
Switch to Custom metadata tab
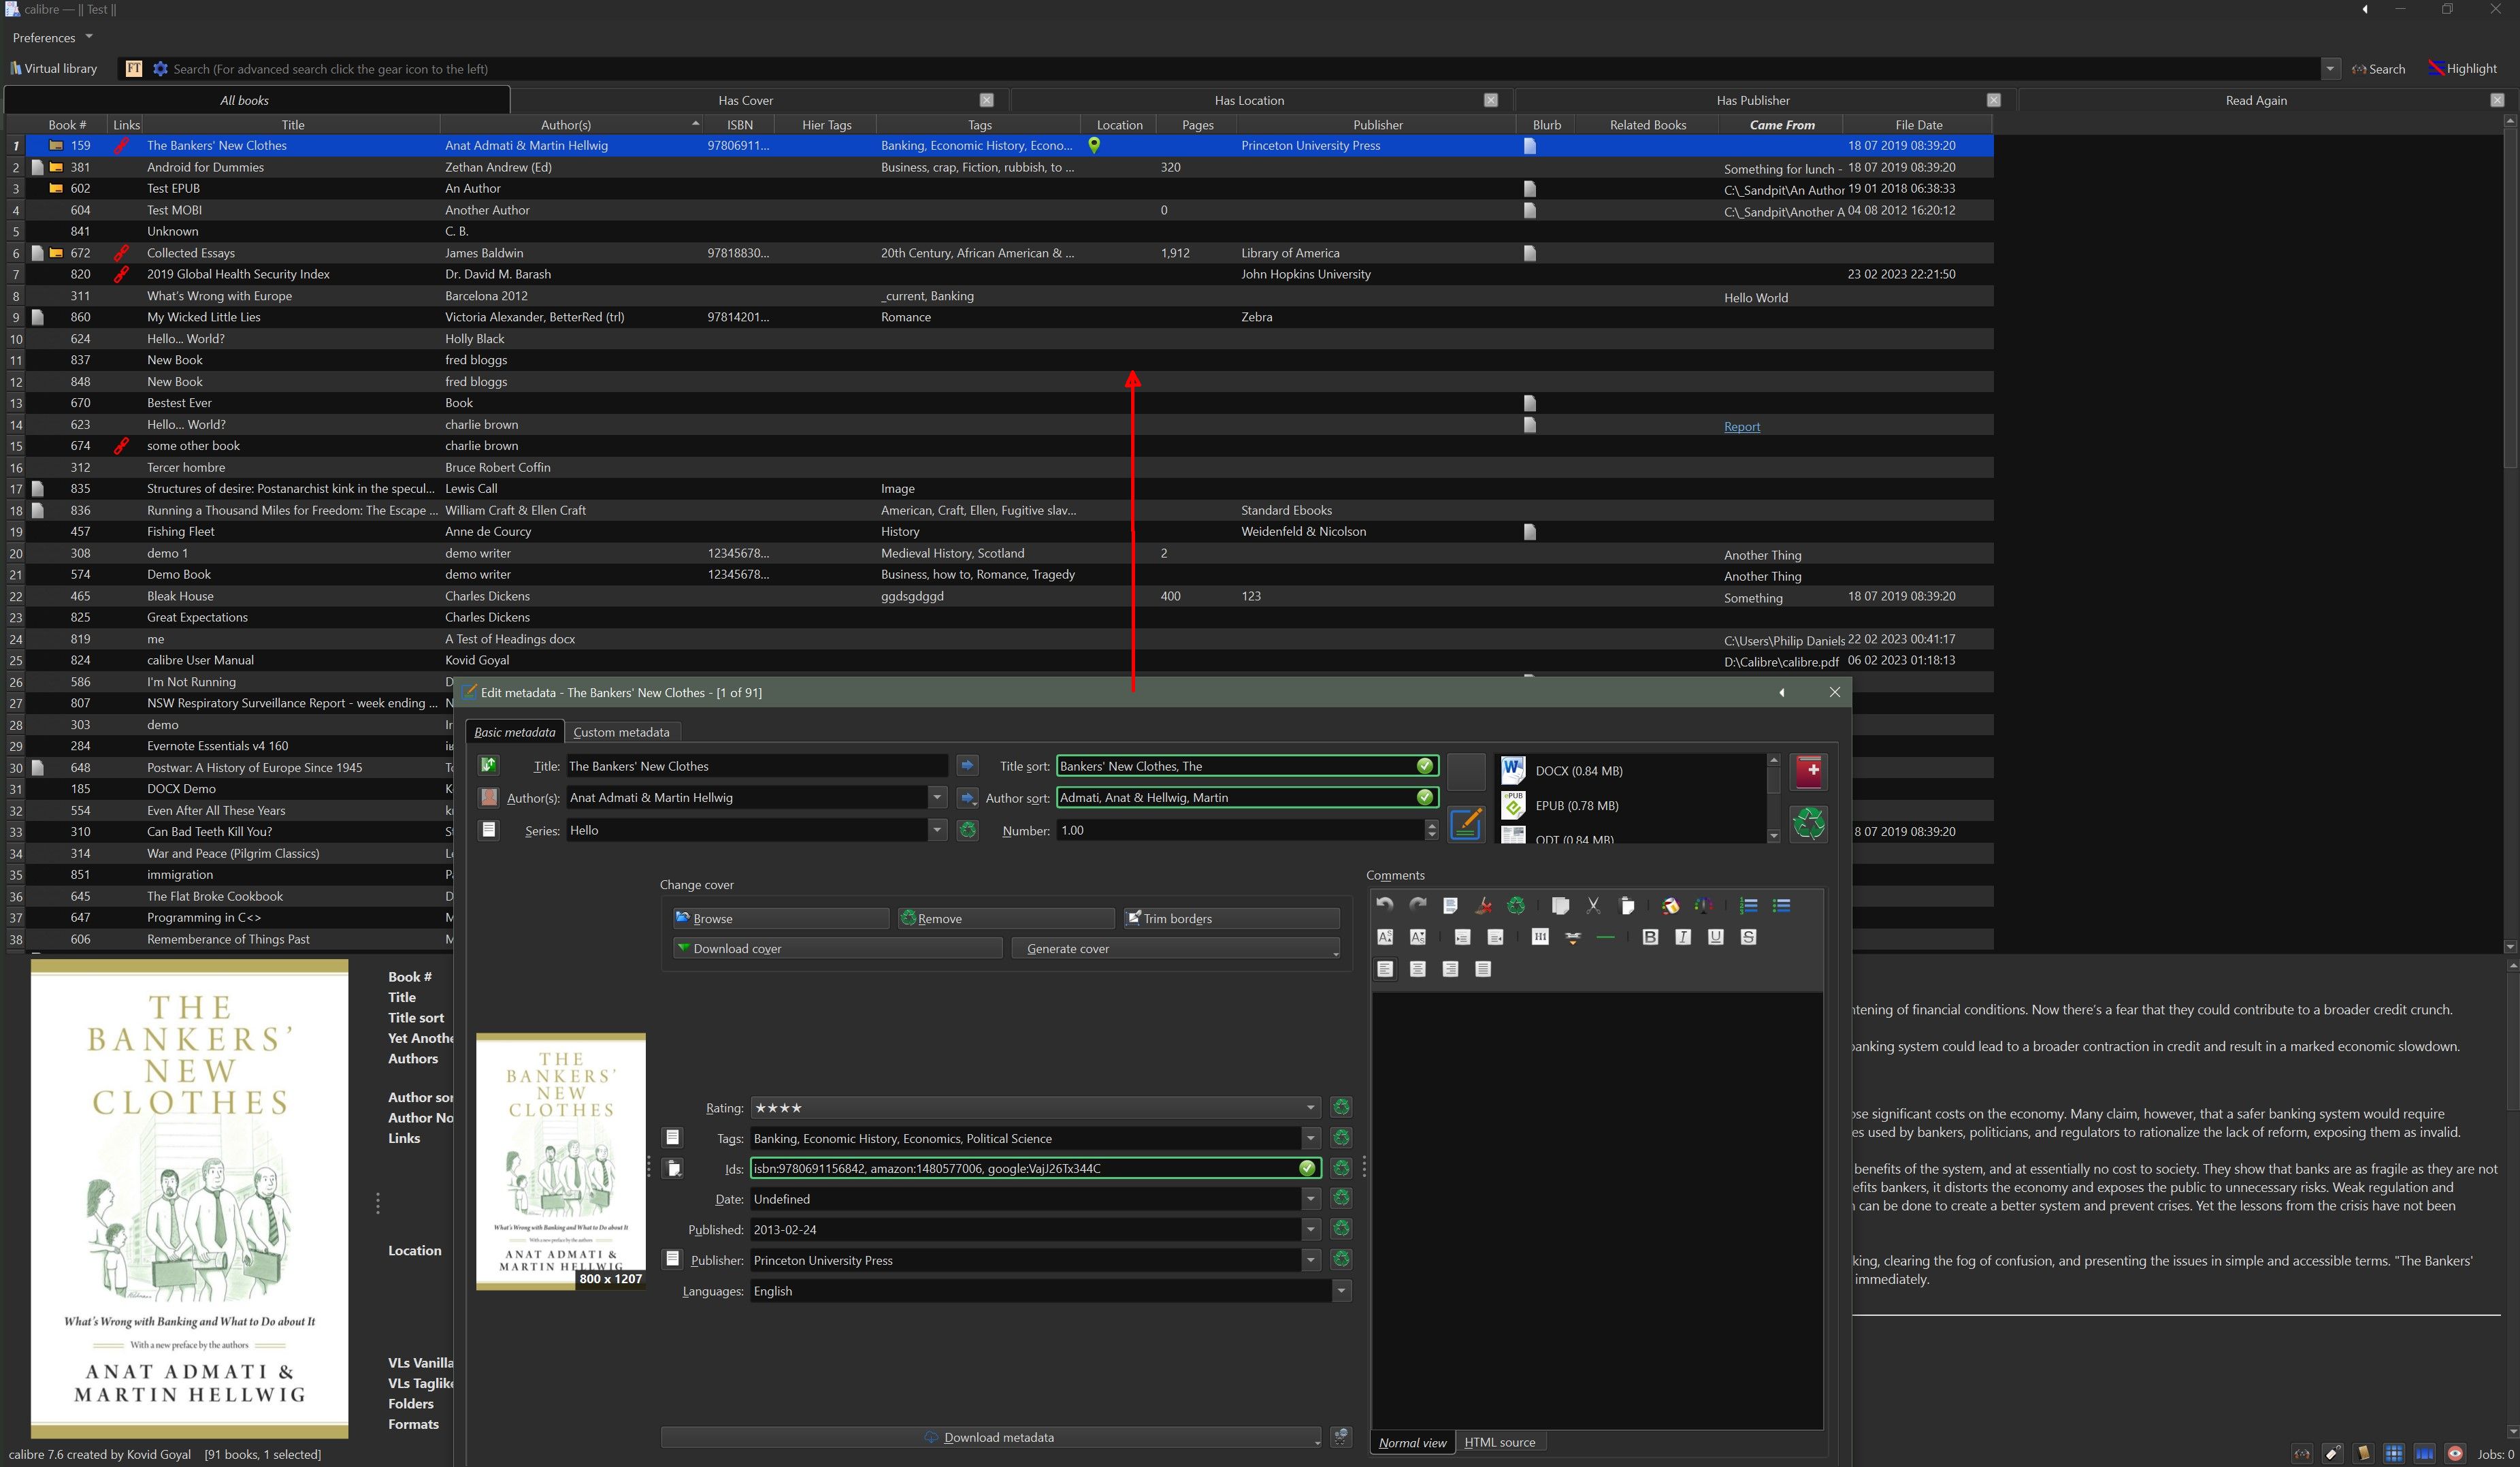tap(621, 732)
